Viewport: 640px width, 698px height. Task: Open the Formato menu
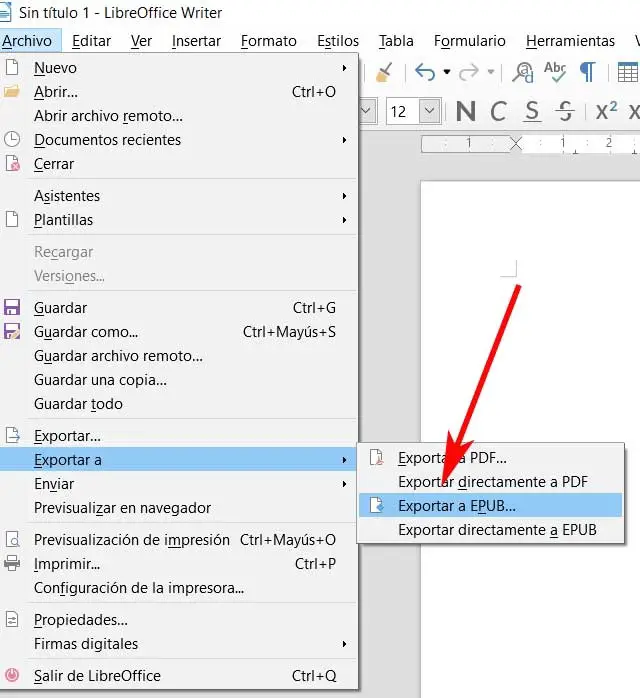pos(268,41)
